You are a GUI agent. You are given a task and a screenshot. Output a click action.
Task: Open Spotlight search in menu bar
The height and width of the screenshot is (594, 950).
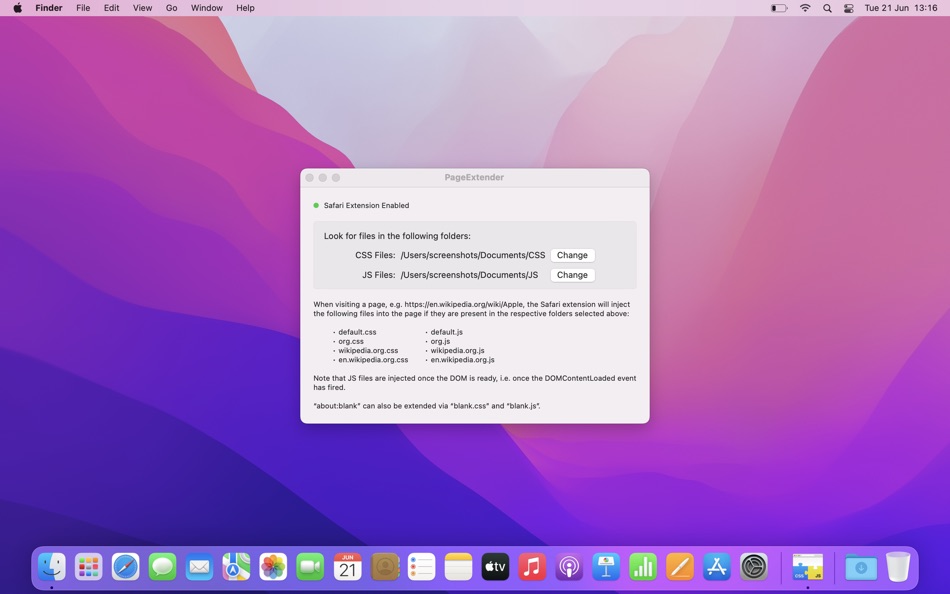827,8
